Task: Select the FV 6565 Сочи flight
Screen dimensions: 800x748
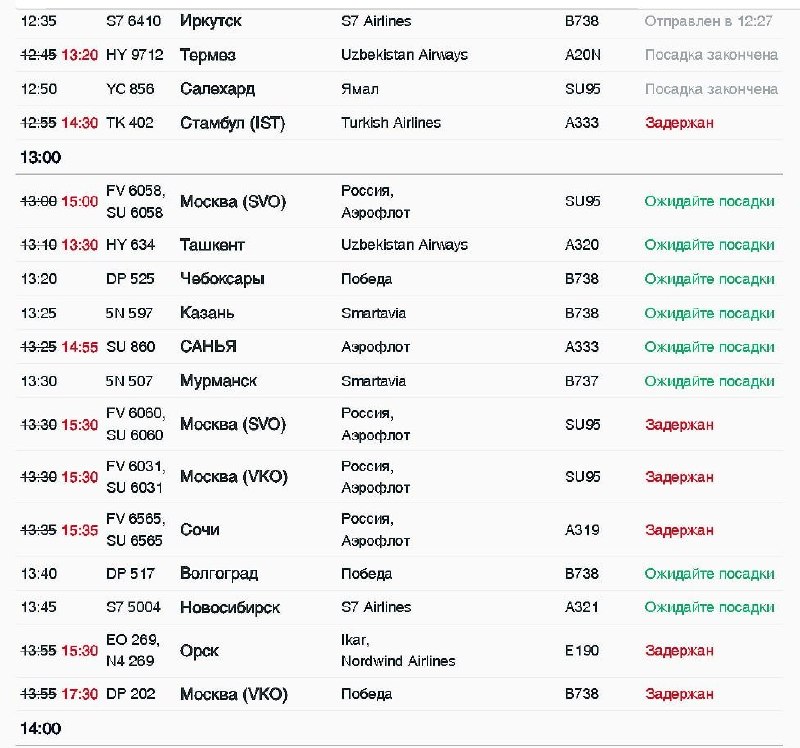Action: click(x=399, y=530)
